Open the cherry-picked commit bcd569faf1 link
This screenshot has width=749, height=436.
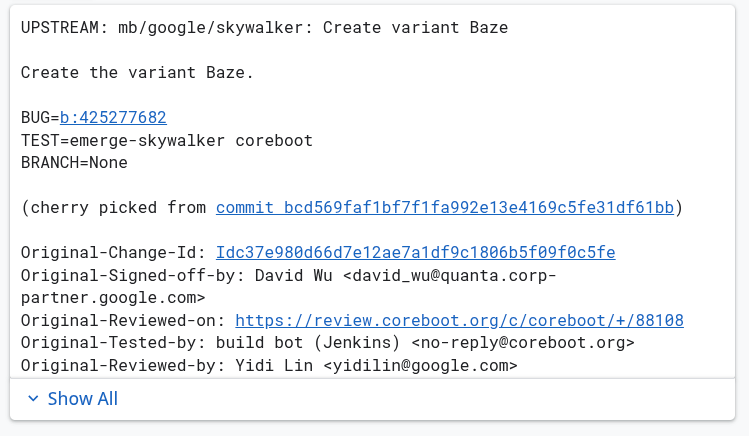[x=445, y=208]
